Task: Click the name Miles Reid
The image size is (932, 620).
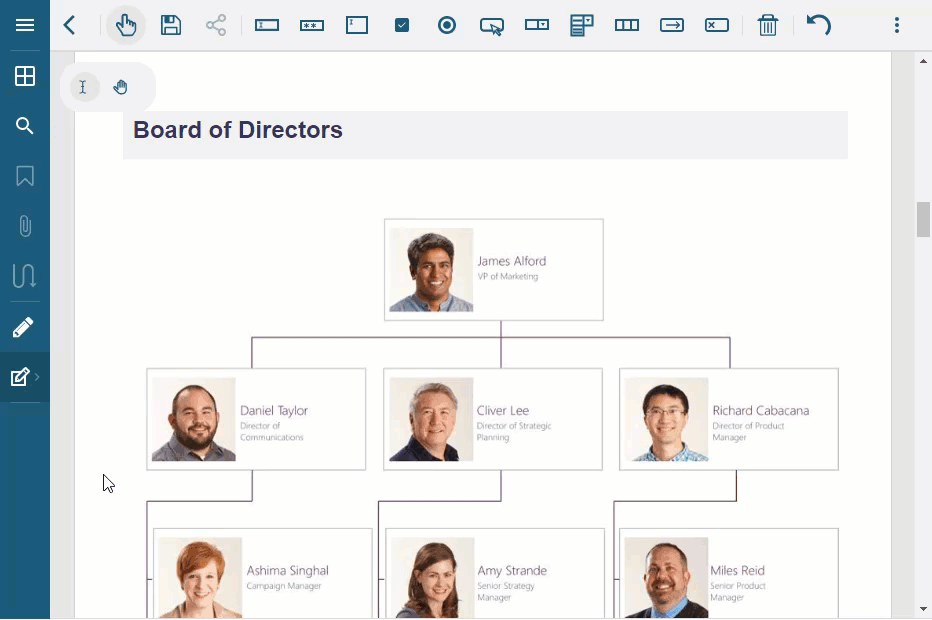Action: point(737,571)
